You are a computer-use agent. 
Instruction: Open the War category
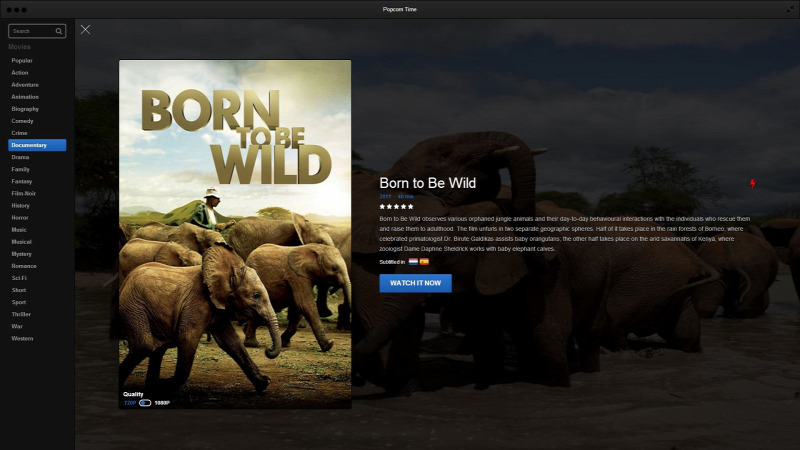(17, 326)
